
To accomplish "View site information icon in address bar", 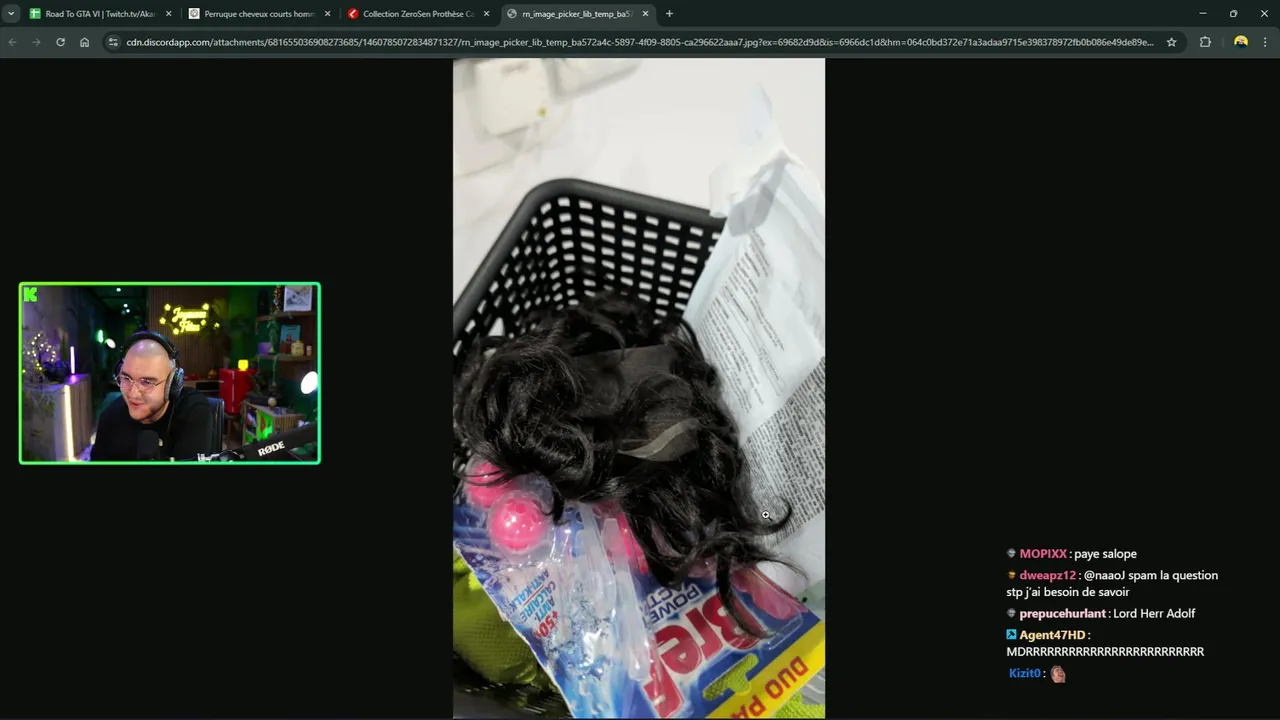I will [x=113, y=42].
